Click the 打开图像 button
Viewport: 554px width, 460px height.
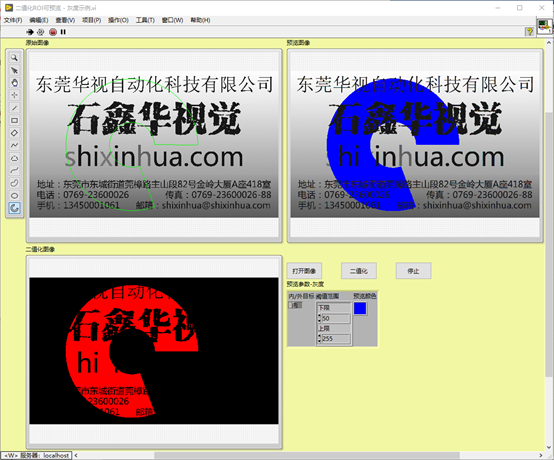click(304, 271)
